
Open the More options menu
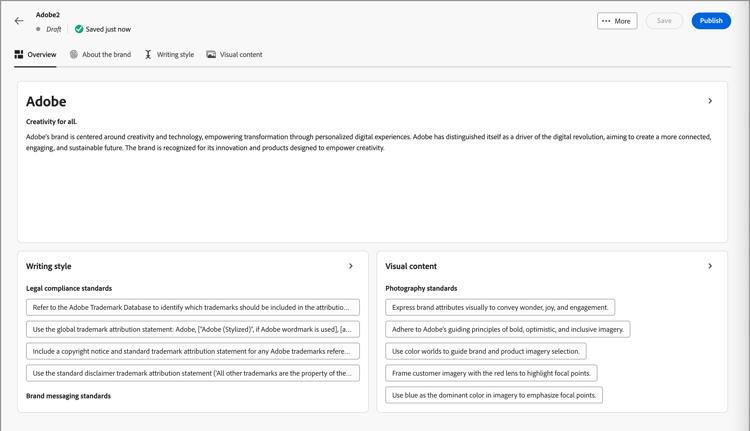(x=617, y=21)
